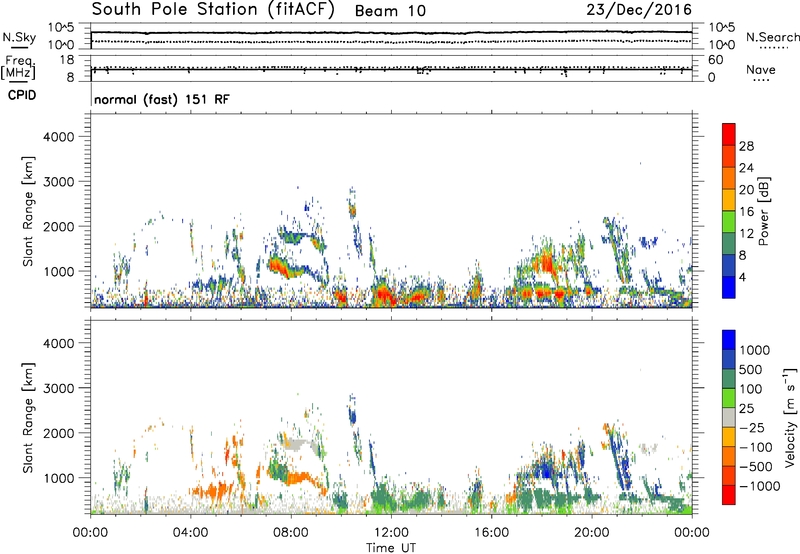800x554 pixels.
Task: Click the 10^0 tick beside N.Search
Action: point(721,45)
